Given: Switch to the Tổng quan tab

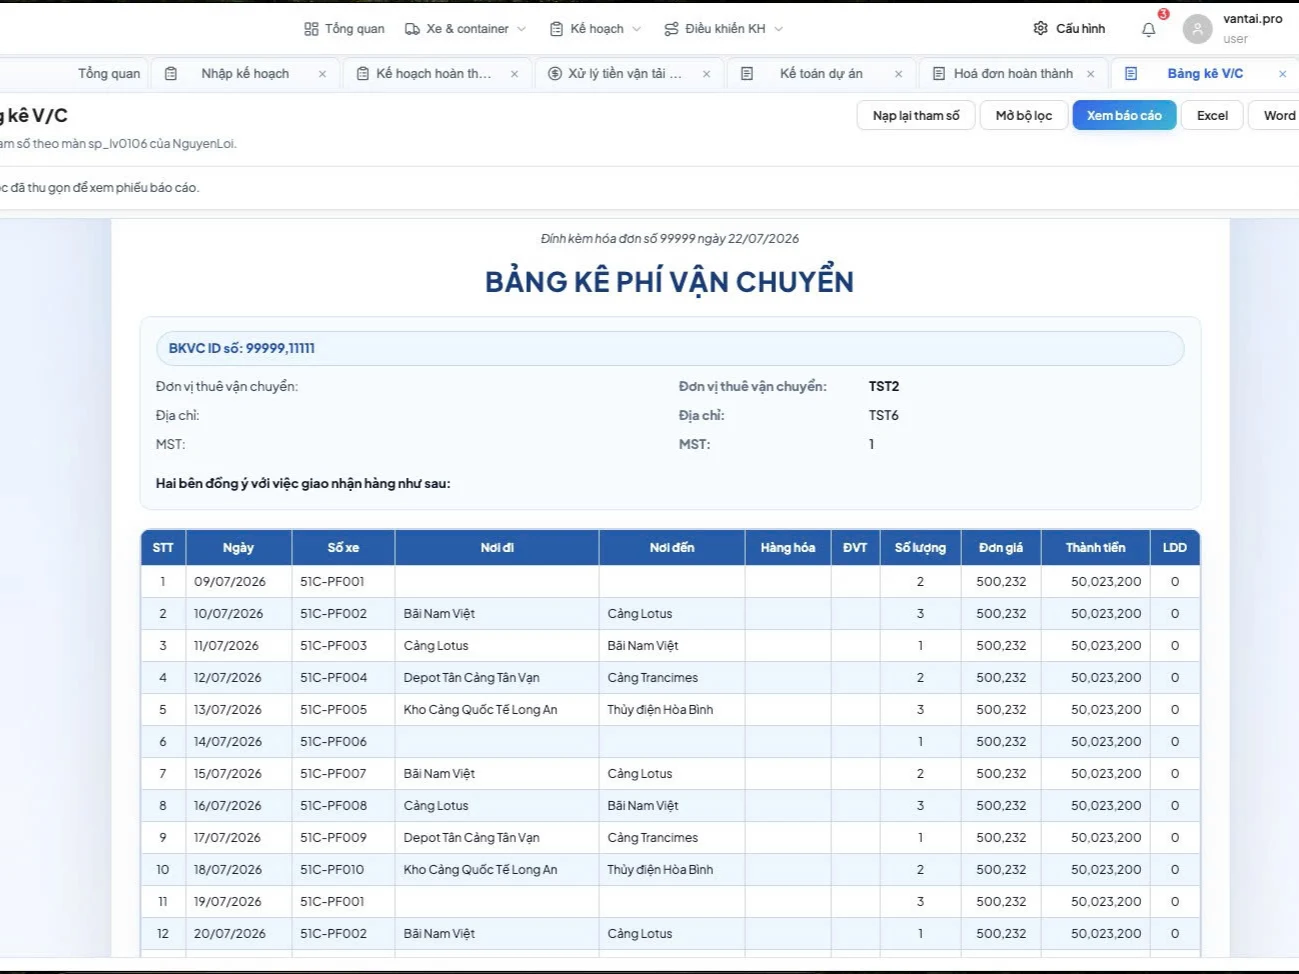Looking at the screenshot, I should (109, 74).
